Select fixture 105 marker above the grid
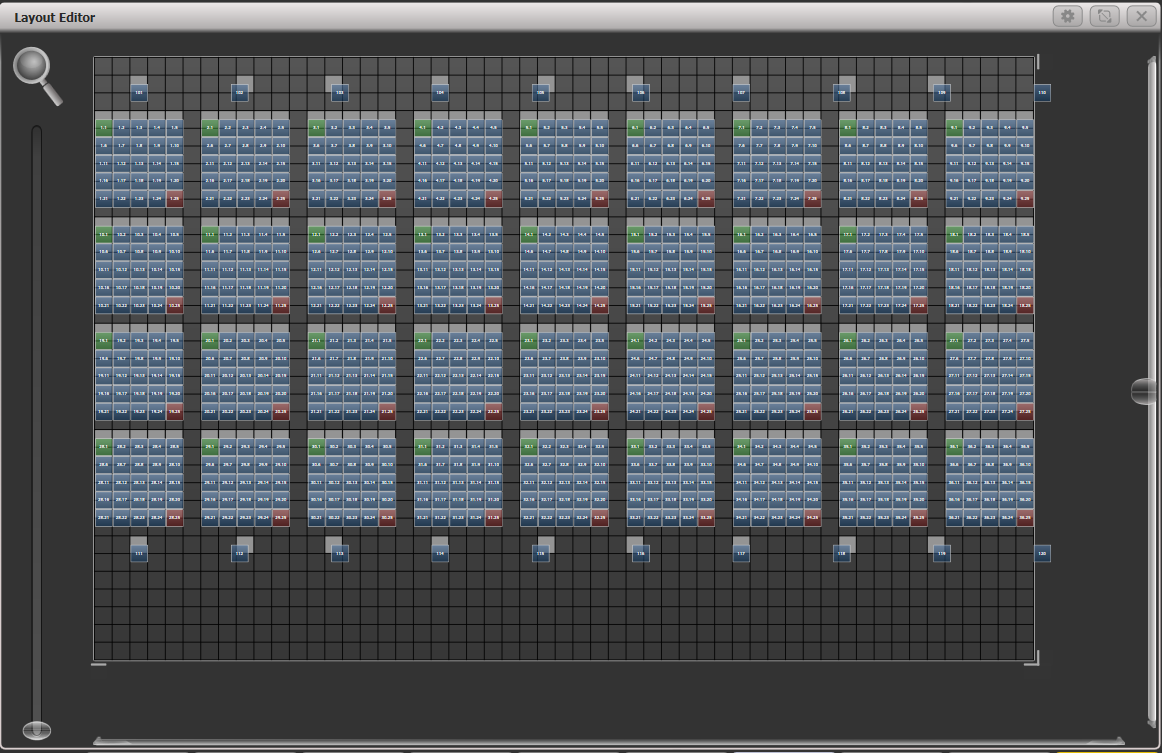 [x=541, y=92]
